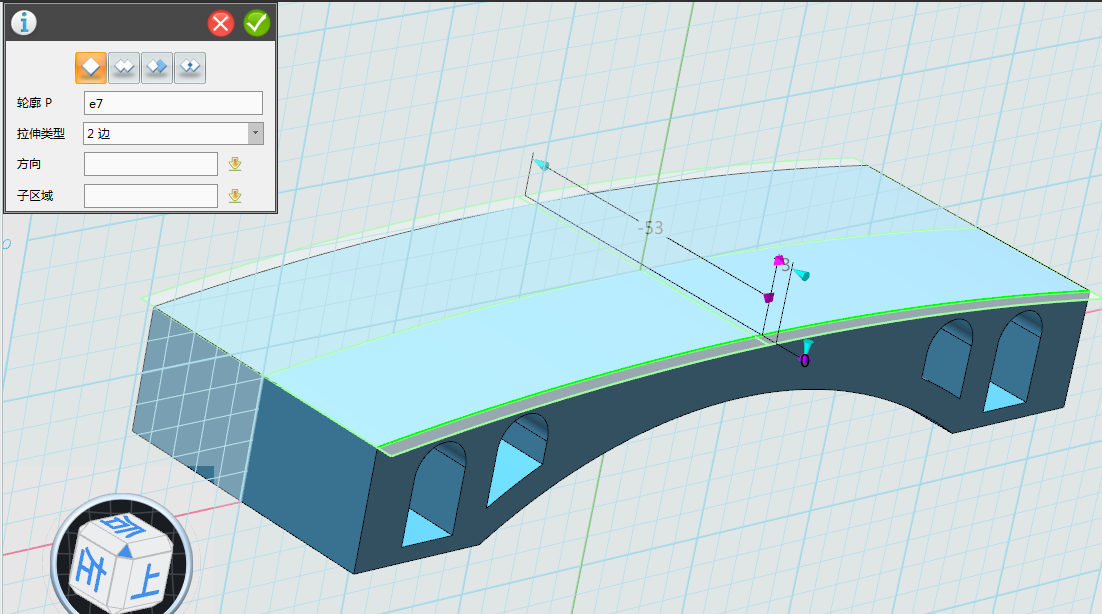
Task: Click the 轮廓 P field containing e7
Action: click(x=173, y=103)
